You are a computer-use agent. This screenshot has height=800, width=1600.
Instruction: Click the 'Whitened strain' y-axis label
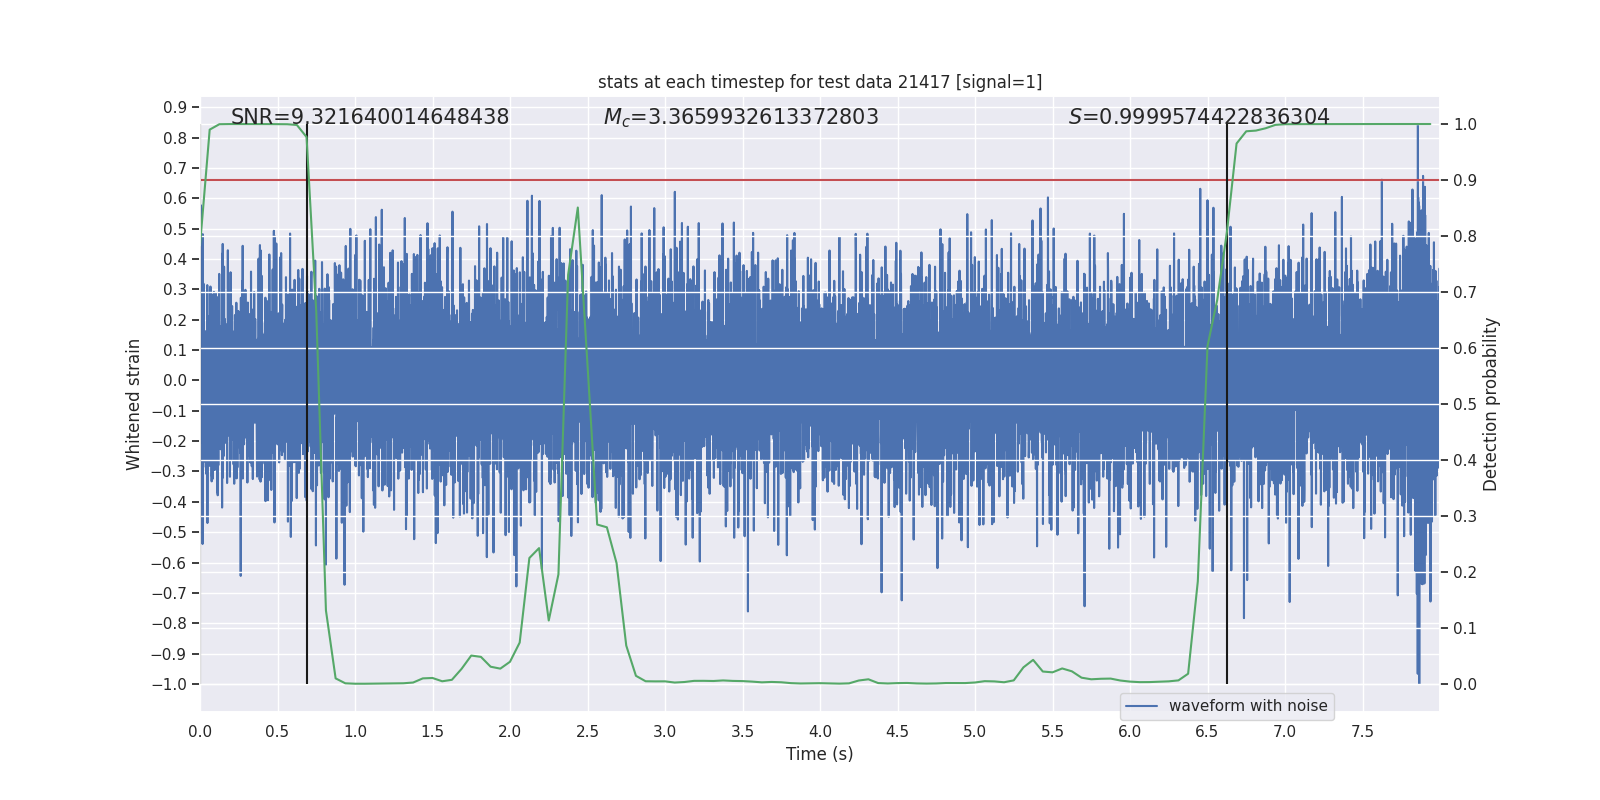click(x=133, y=404)
